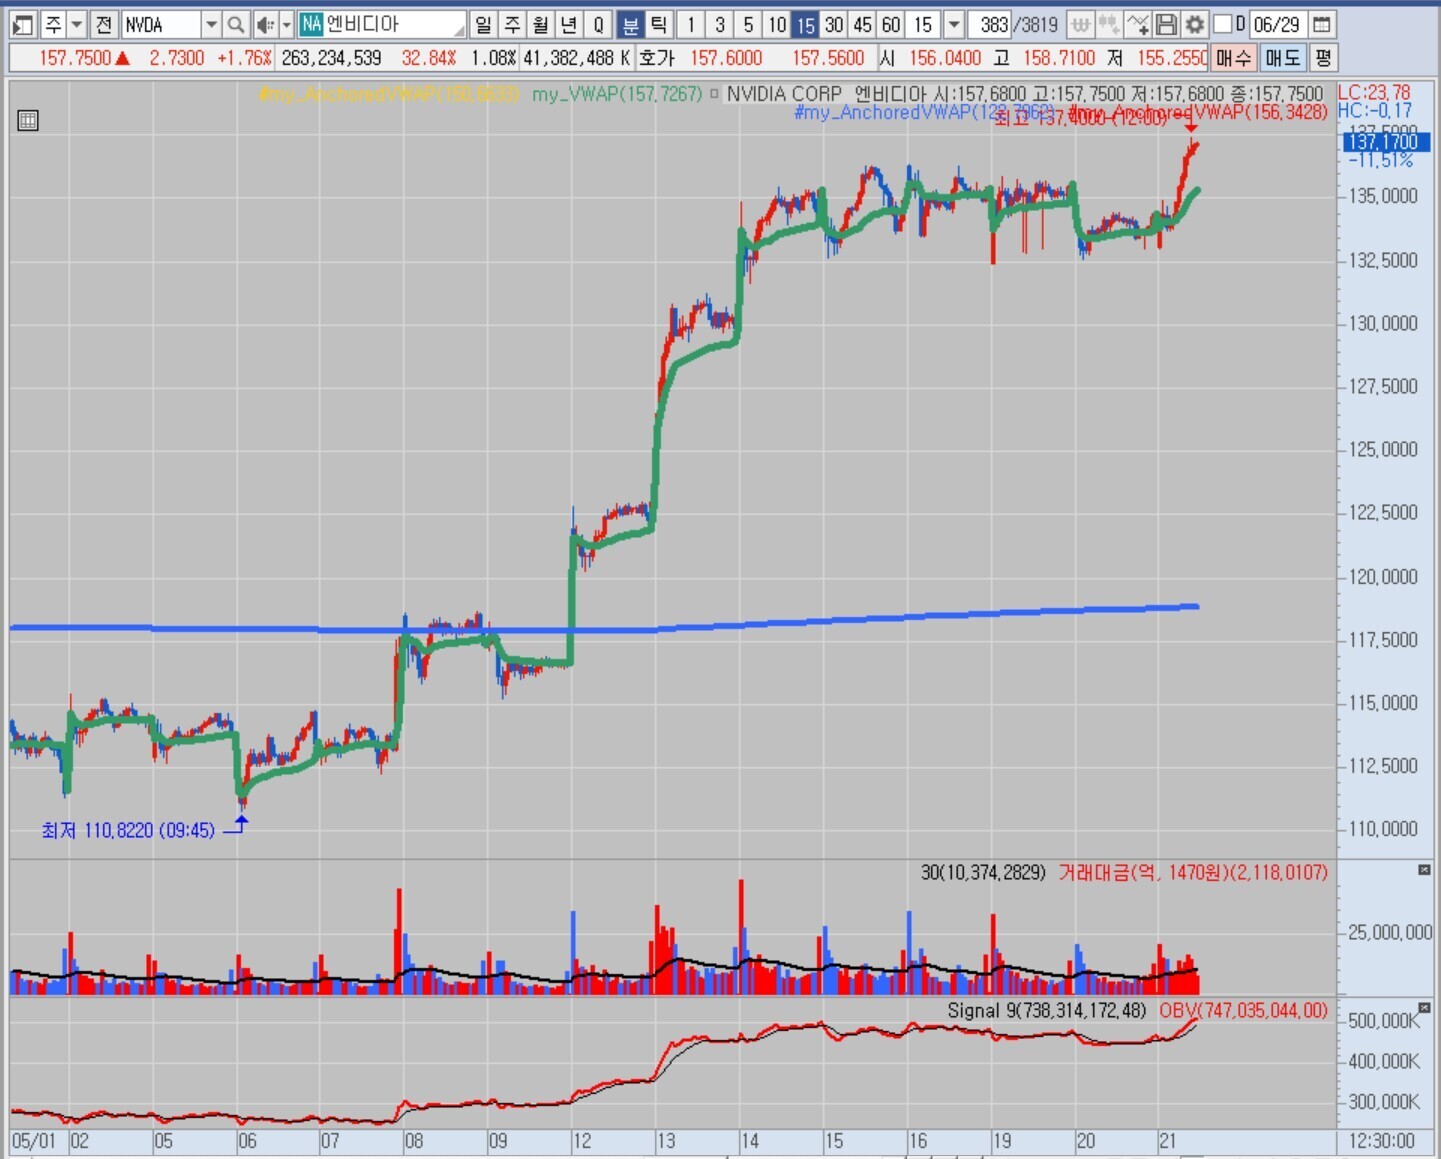Screen dimensions: 1441x1159
Task: Click the custom interval field showing 15
Action: tap(924, 24)
